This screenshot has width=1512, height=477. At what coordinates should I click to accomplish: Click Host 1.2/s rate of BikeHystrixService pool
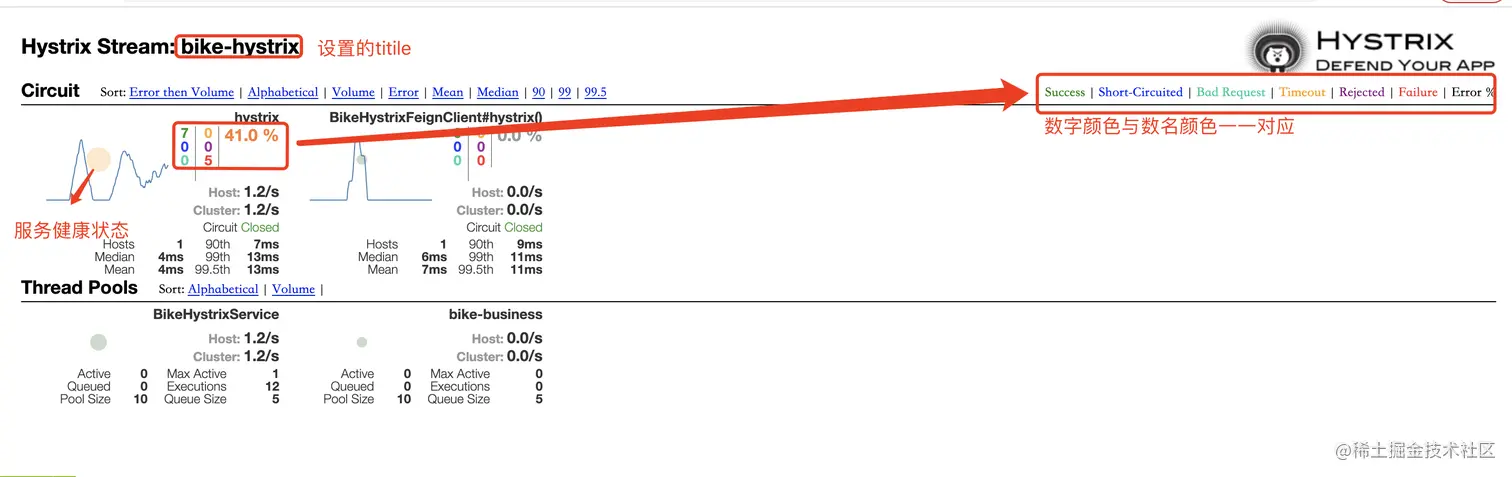(x=243, y=338)
